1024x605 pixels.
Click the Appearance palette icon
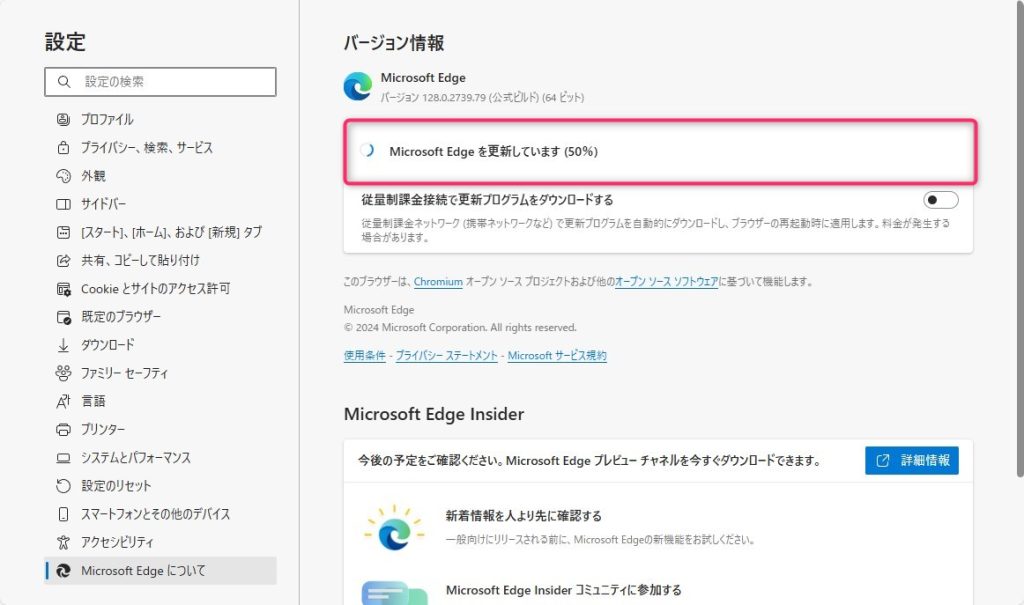[63, 176]
